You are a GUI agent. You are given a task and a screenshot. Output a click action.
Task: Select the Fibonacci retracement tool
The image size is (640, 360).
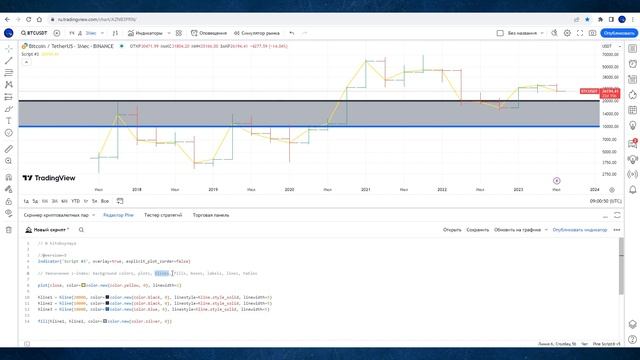click(9, 73)
